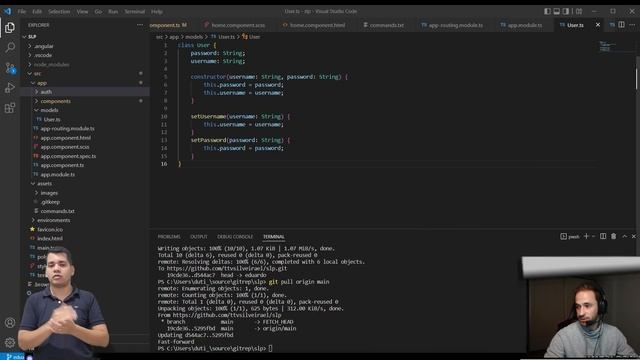
Task: Open the View menu
Action: coord(82,11)
